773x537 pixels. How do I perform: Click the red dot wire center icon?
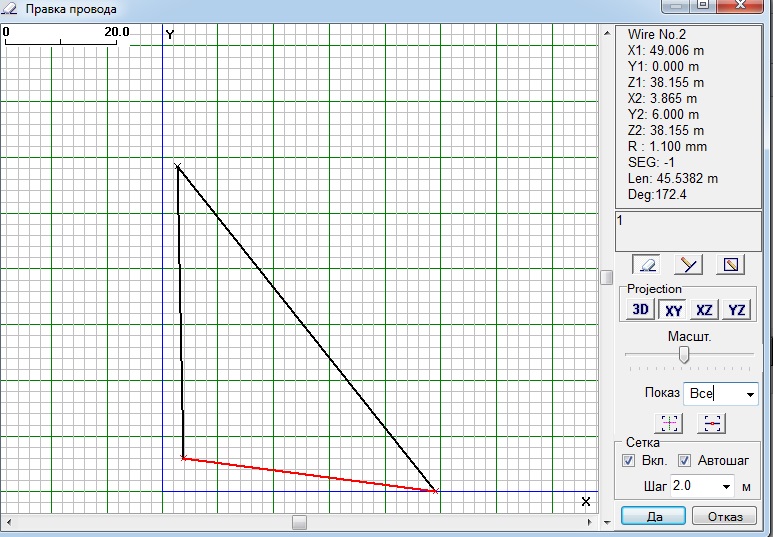[x=712, y=423]
